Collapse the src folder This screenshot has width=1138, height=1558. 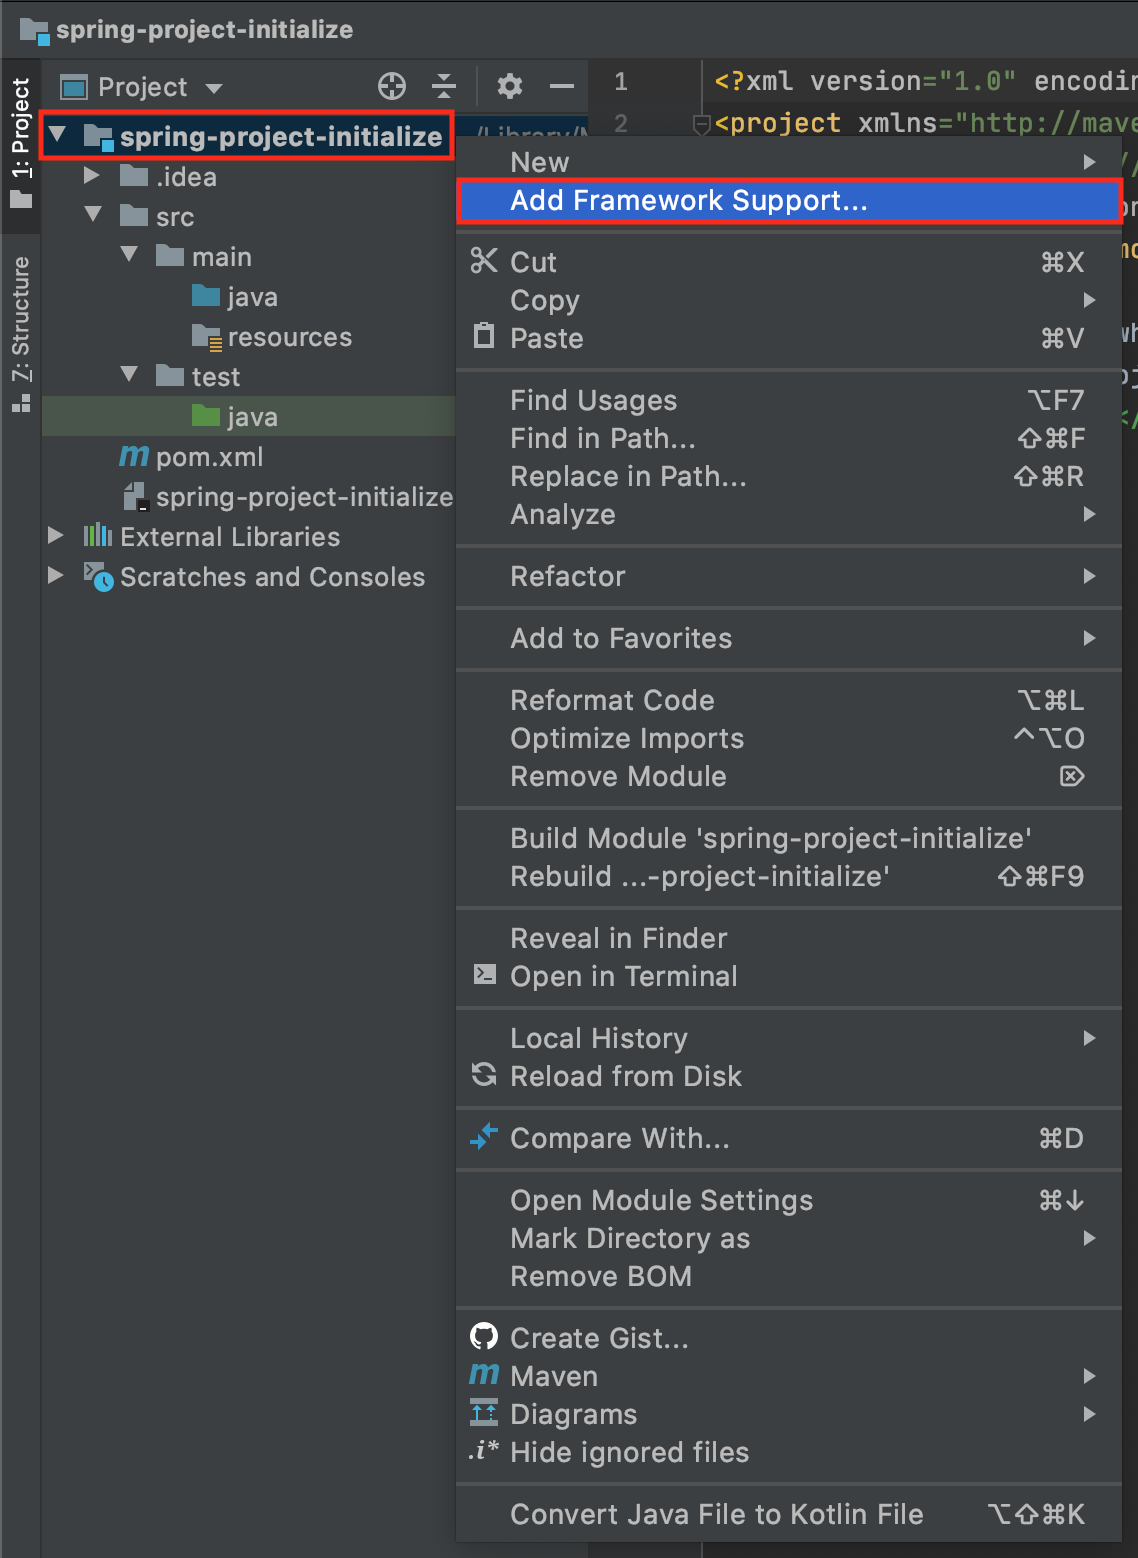tap(93, 214)
